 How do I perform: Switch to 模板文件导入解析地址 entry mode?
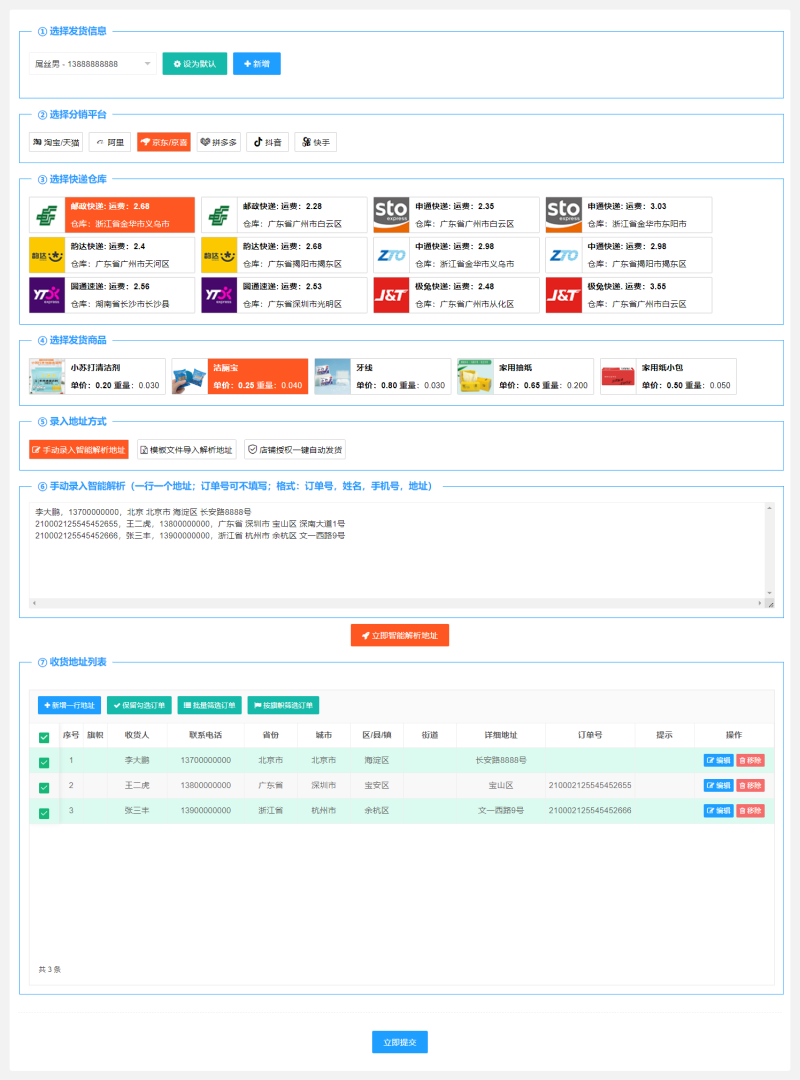pyautogui.click(x=186, y=450)
